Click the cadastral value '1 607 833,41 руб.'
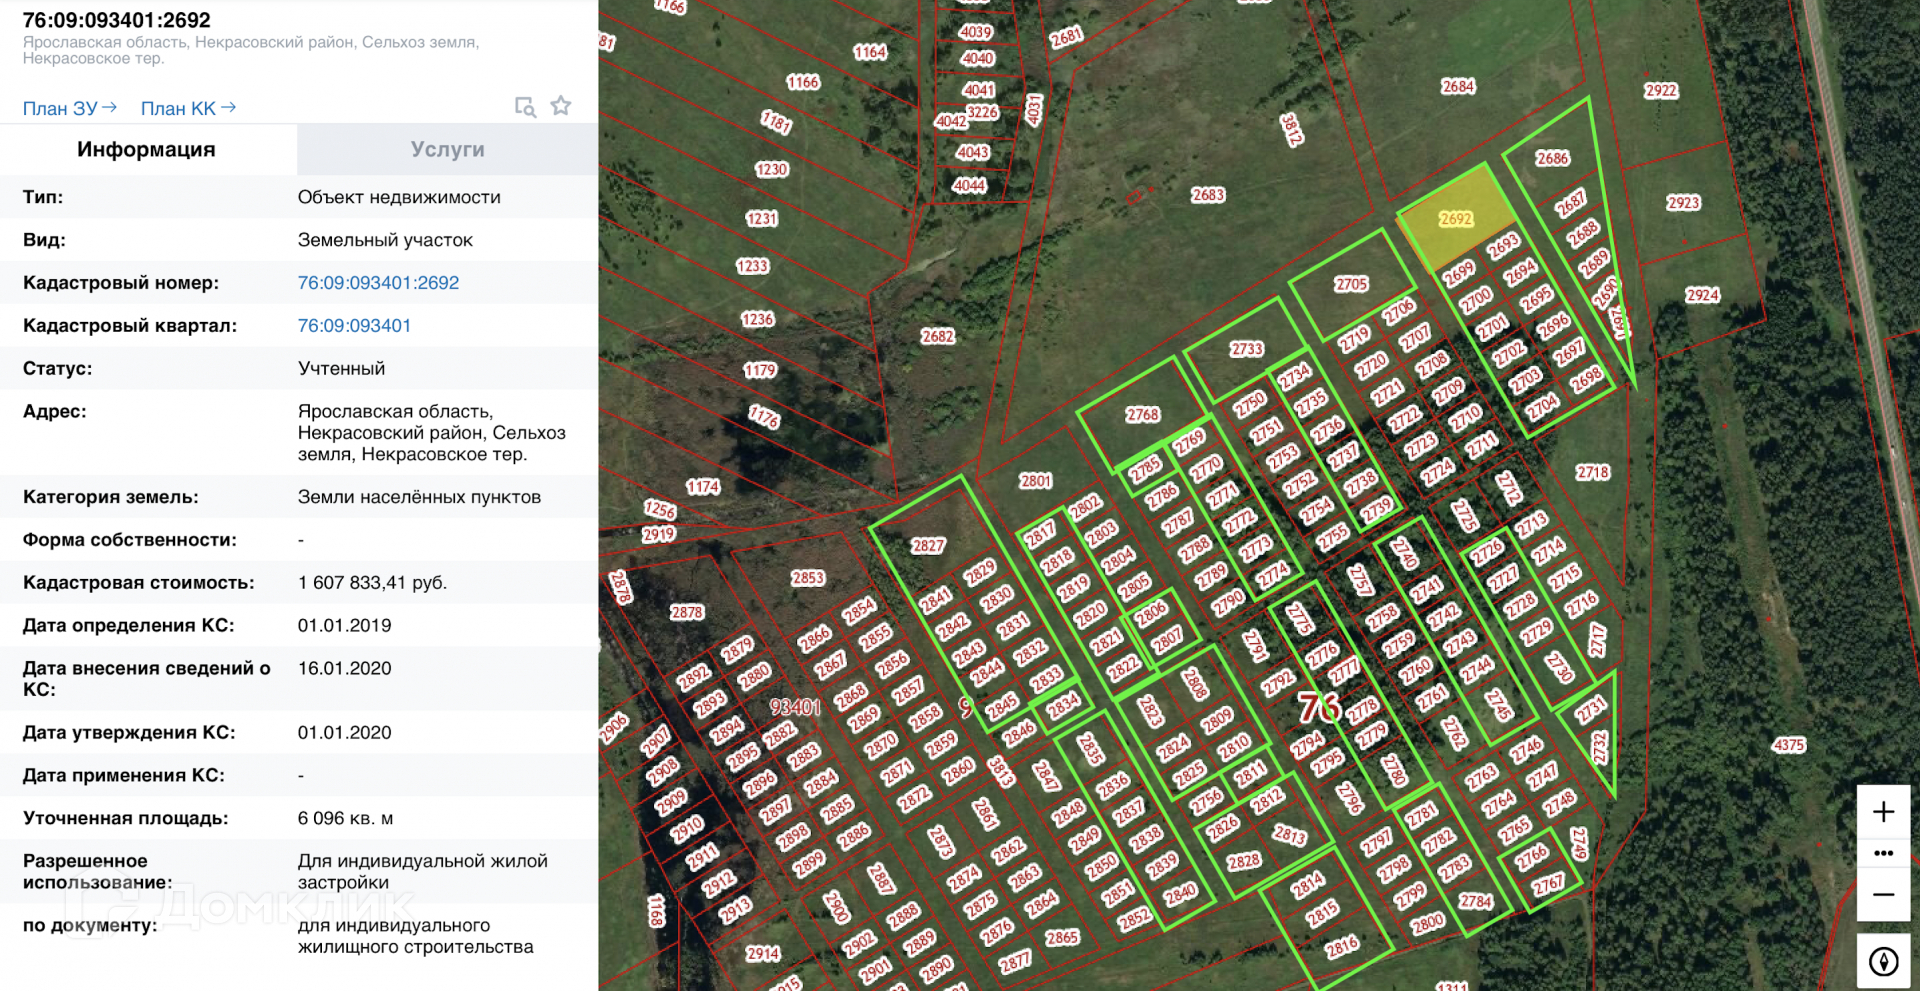 (x=372, y=582)
